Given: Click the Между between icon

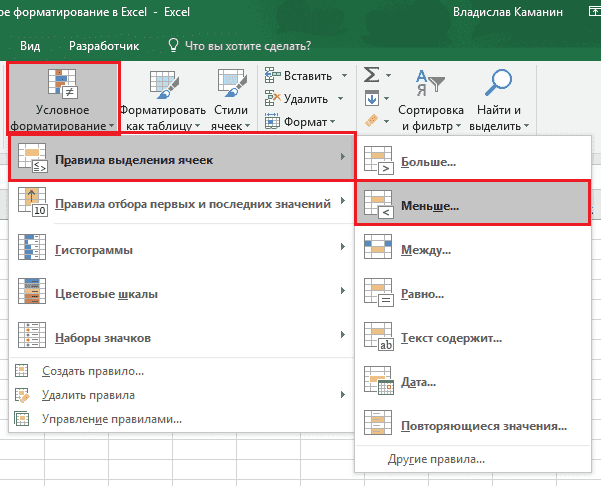Looking at the screenshot, I should point(378,247).
